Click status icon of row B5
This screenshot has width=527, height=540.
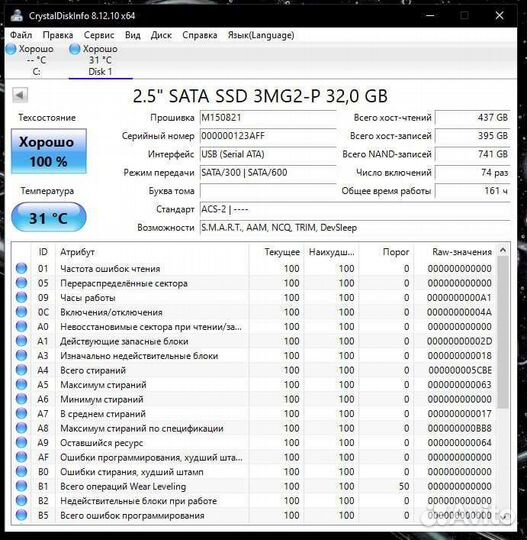(21, 515)
